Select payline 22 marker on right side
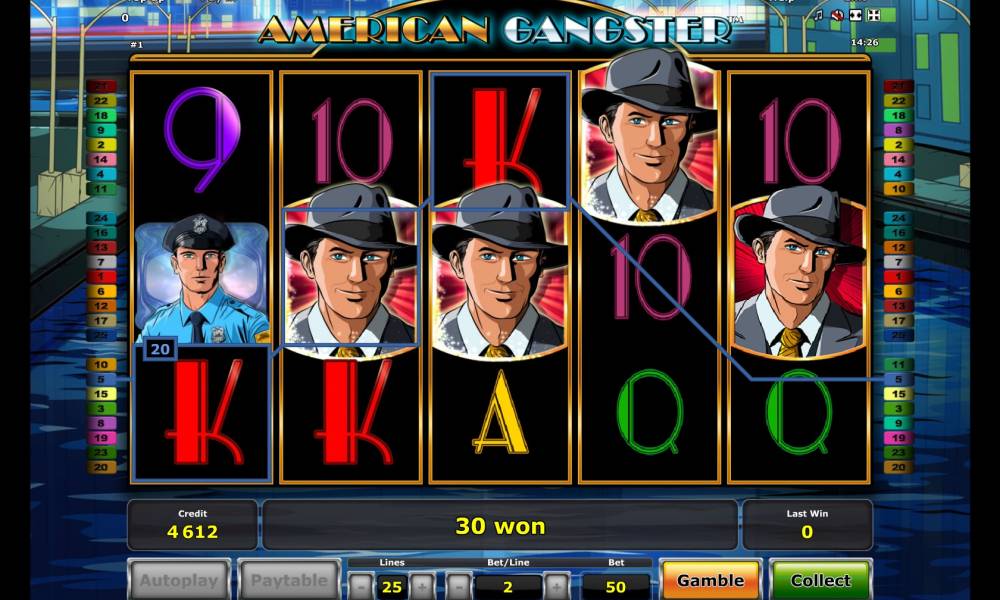Viewport: 1000px width, 600px height. (x=898, y=101)
